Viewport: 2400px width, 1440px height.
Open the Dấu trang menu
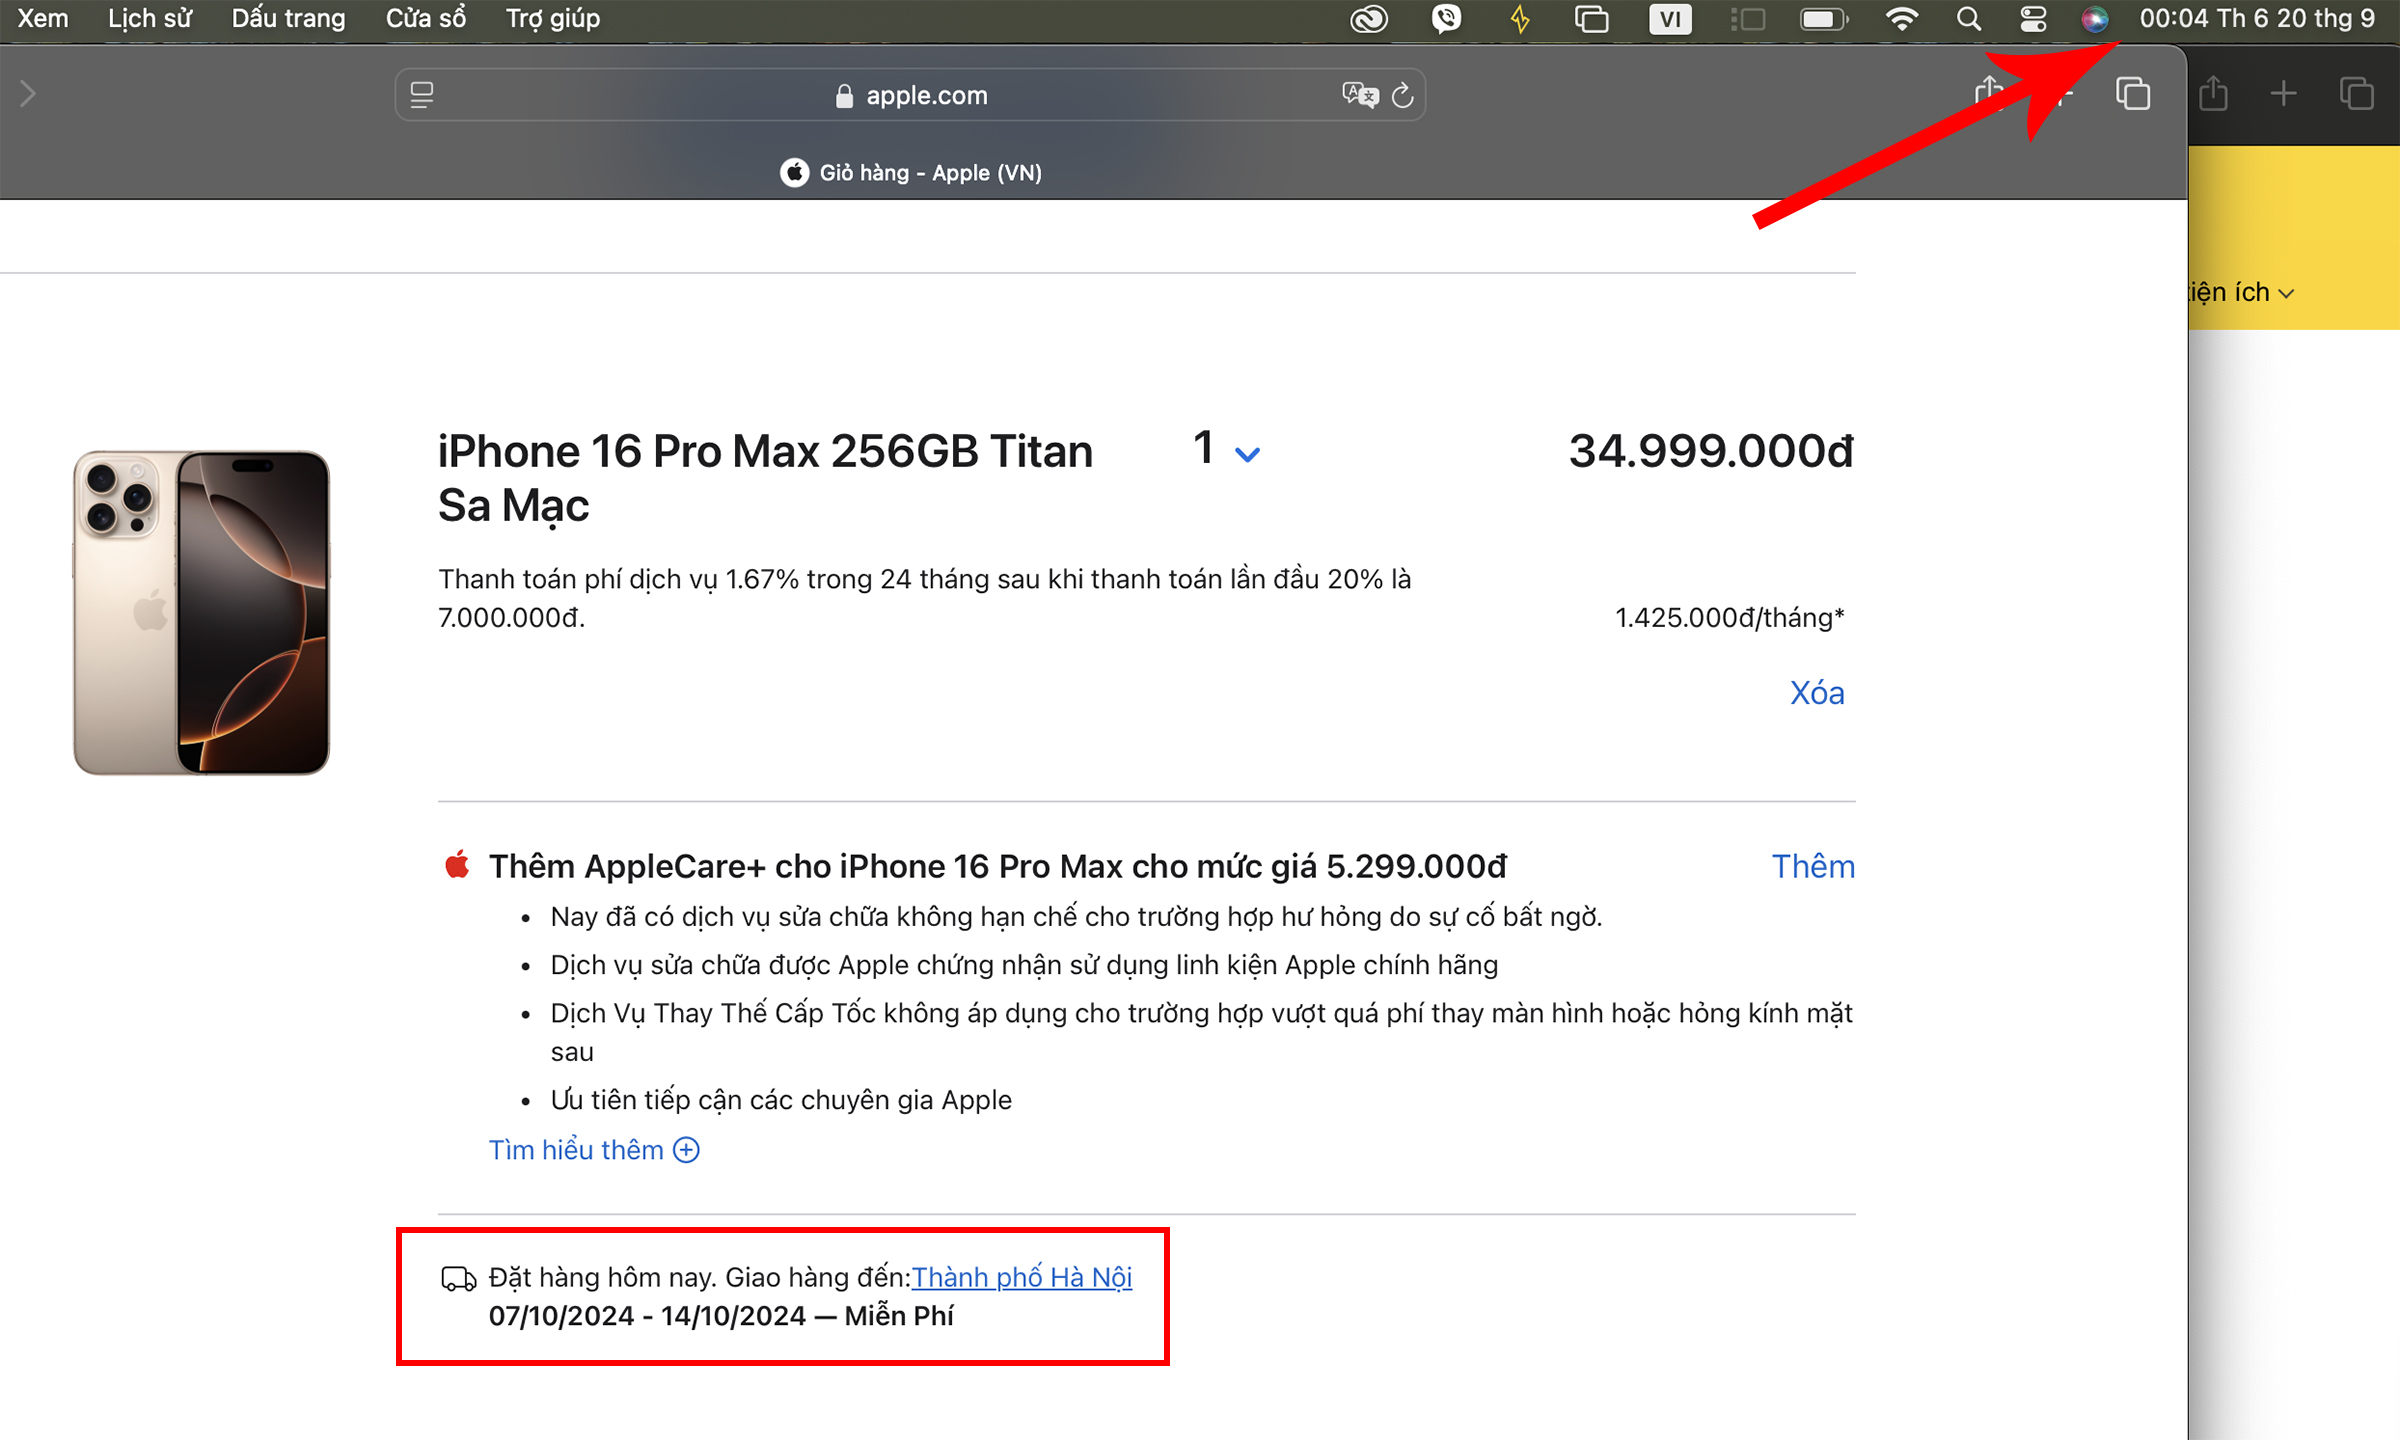(288, 19)
